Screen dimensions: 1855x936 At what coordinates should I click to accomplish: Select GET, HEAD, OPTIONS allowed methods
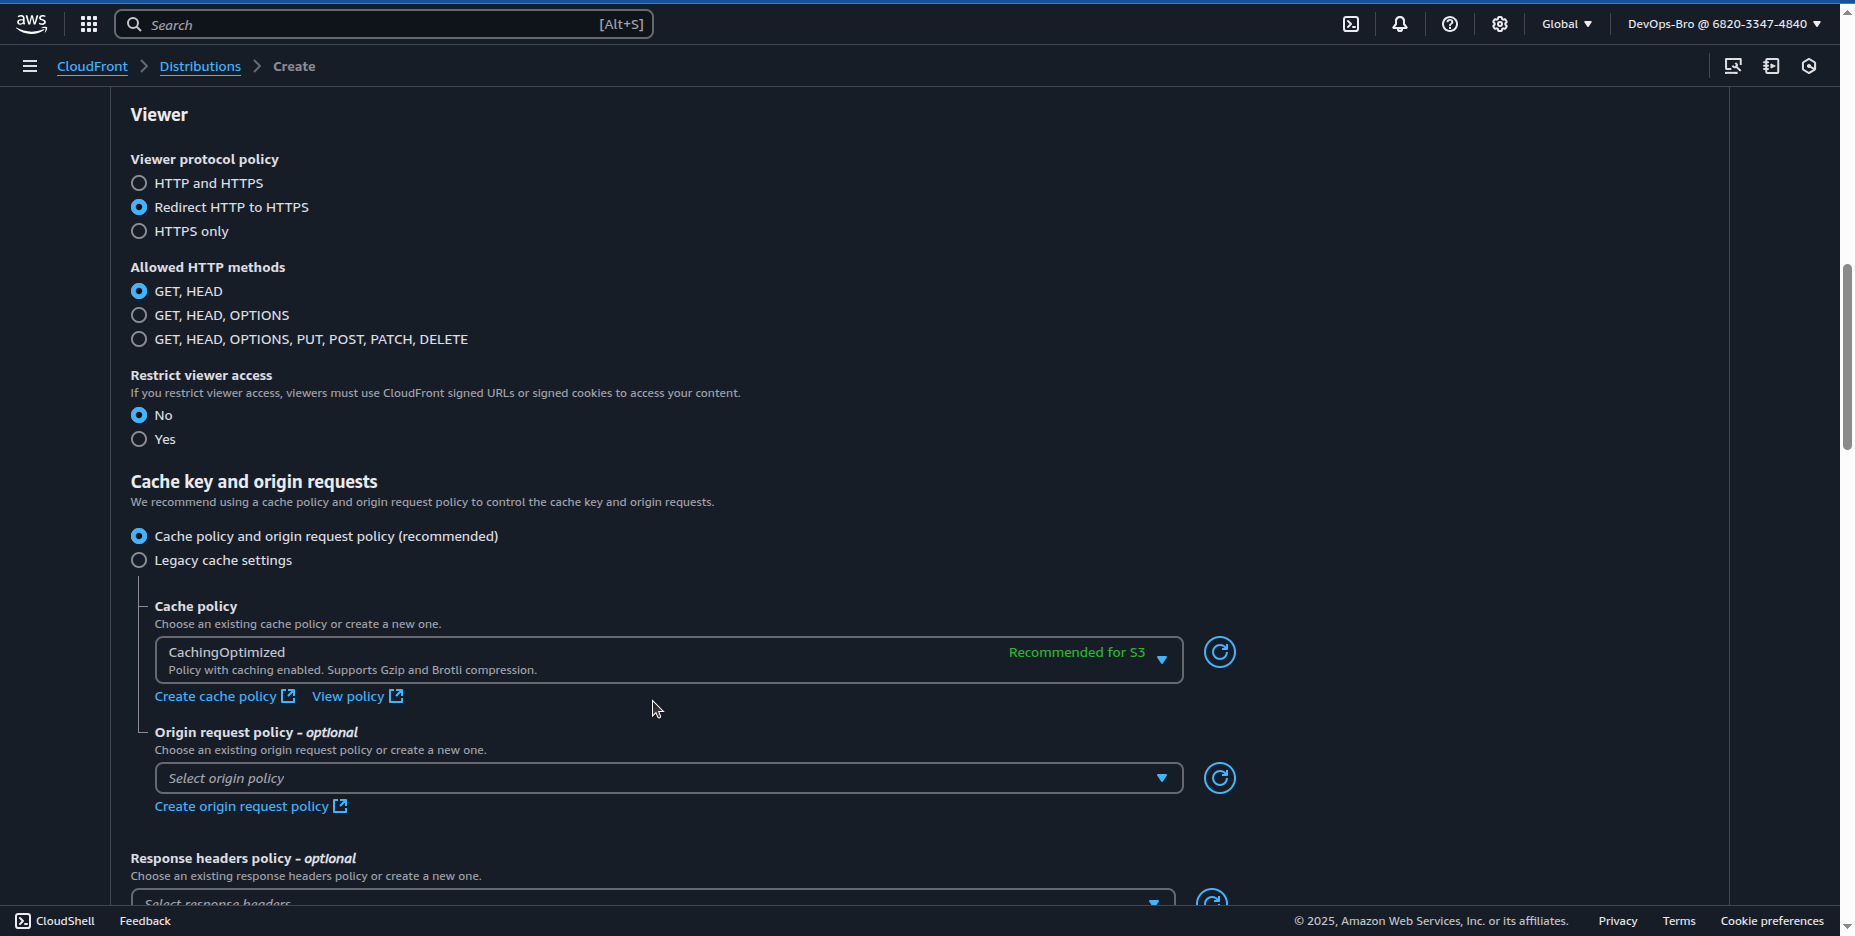[x=139, y=315]
